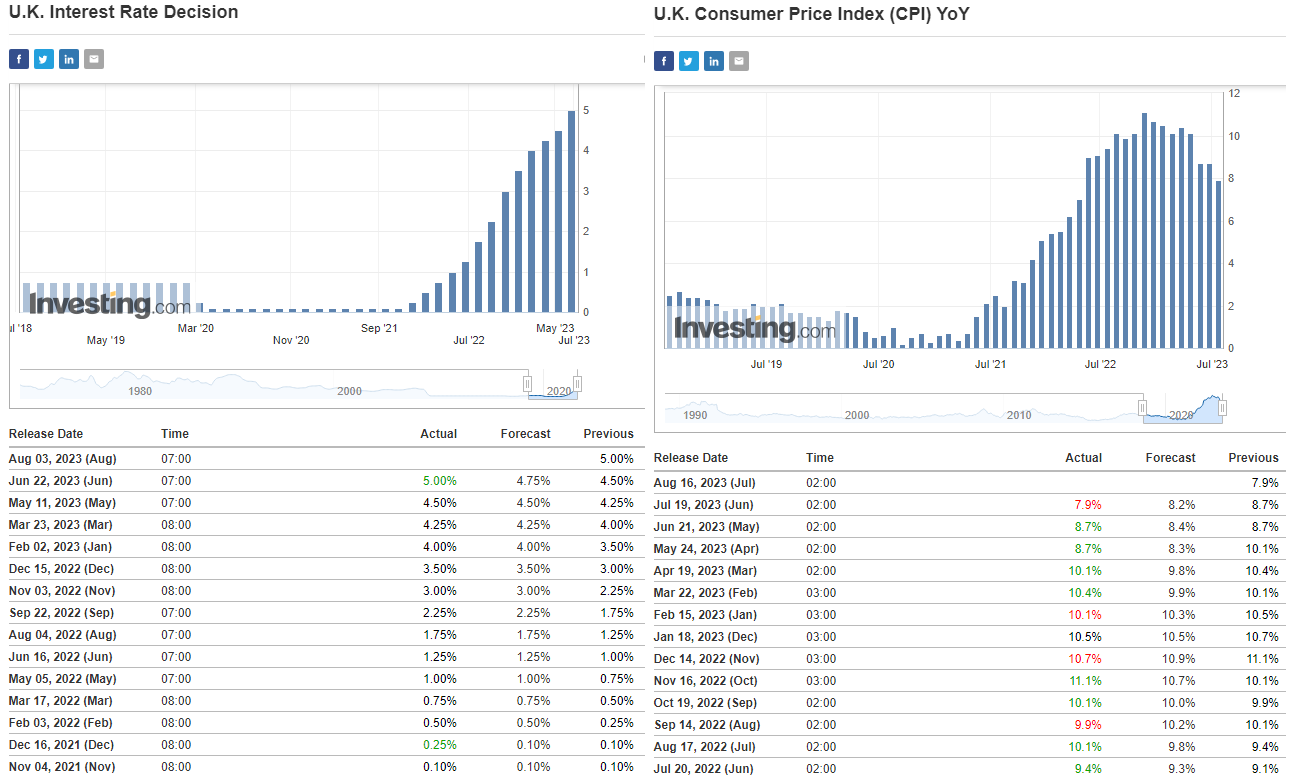
Task: Click right range handle on interest rate navigator
Action: pos(577,384)
